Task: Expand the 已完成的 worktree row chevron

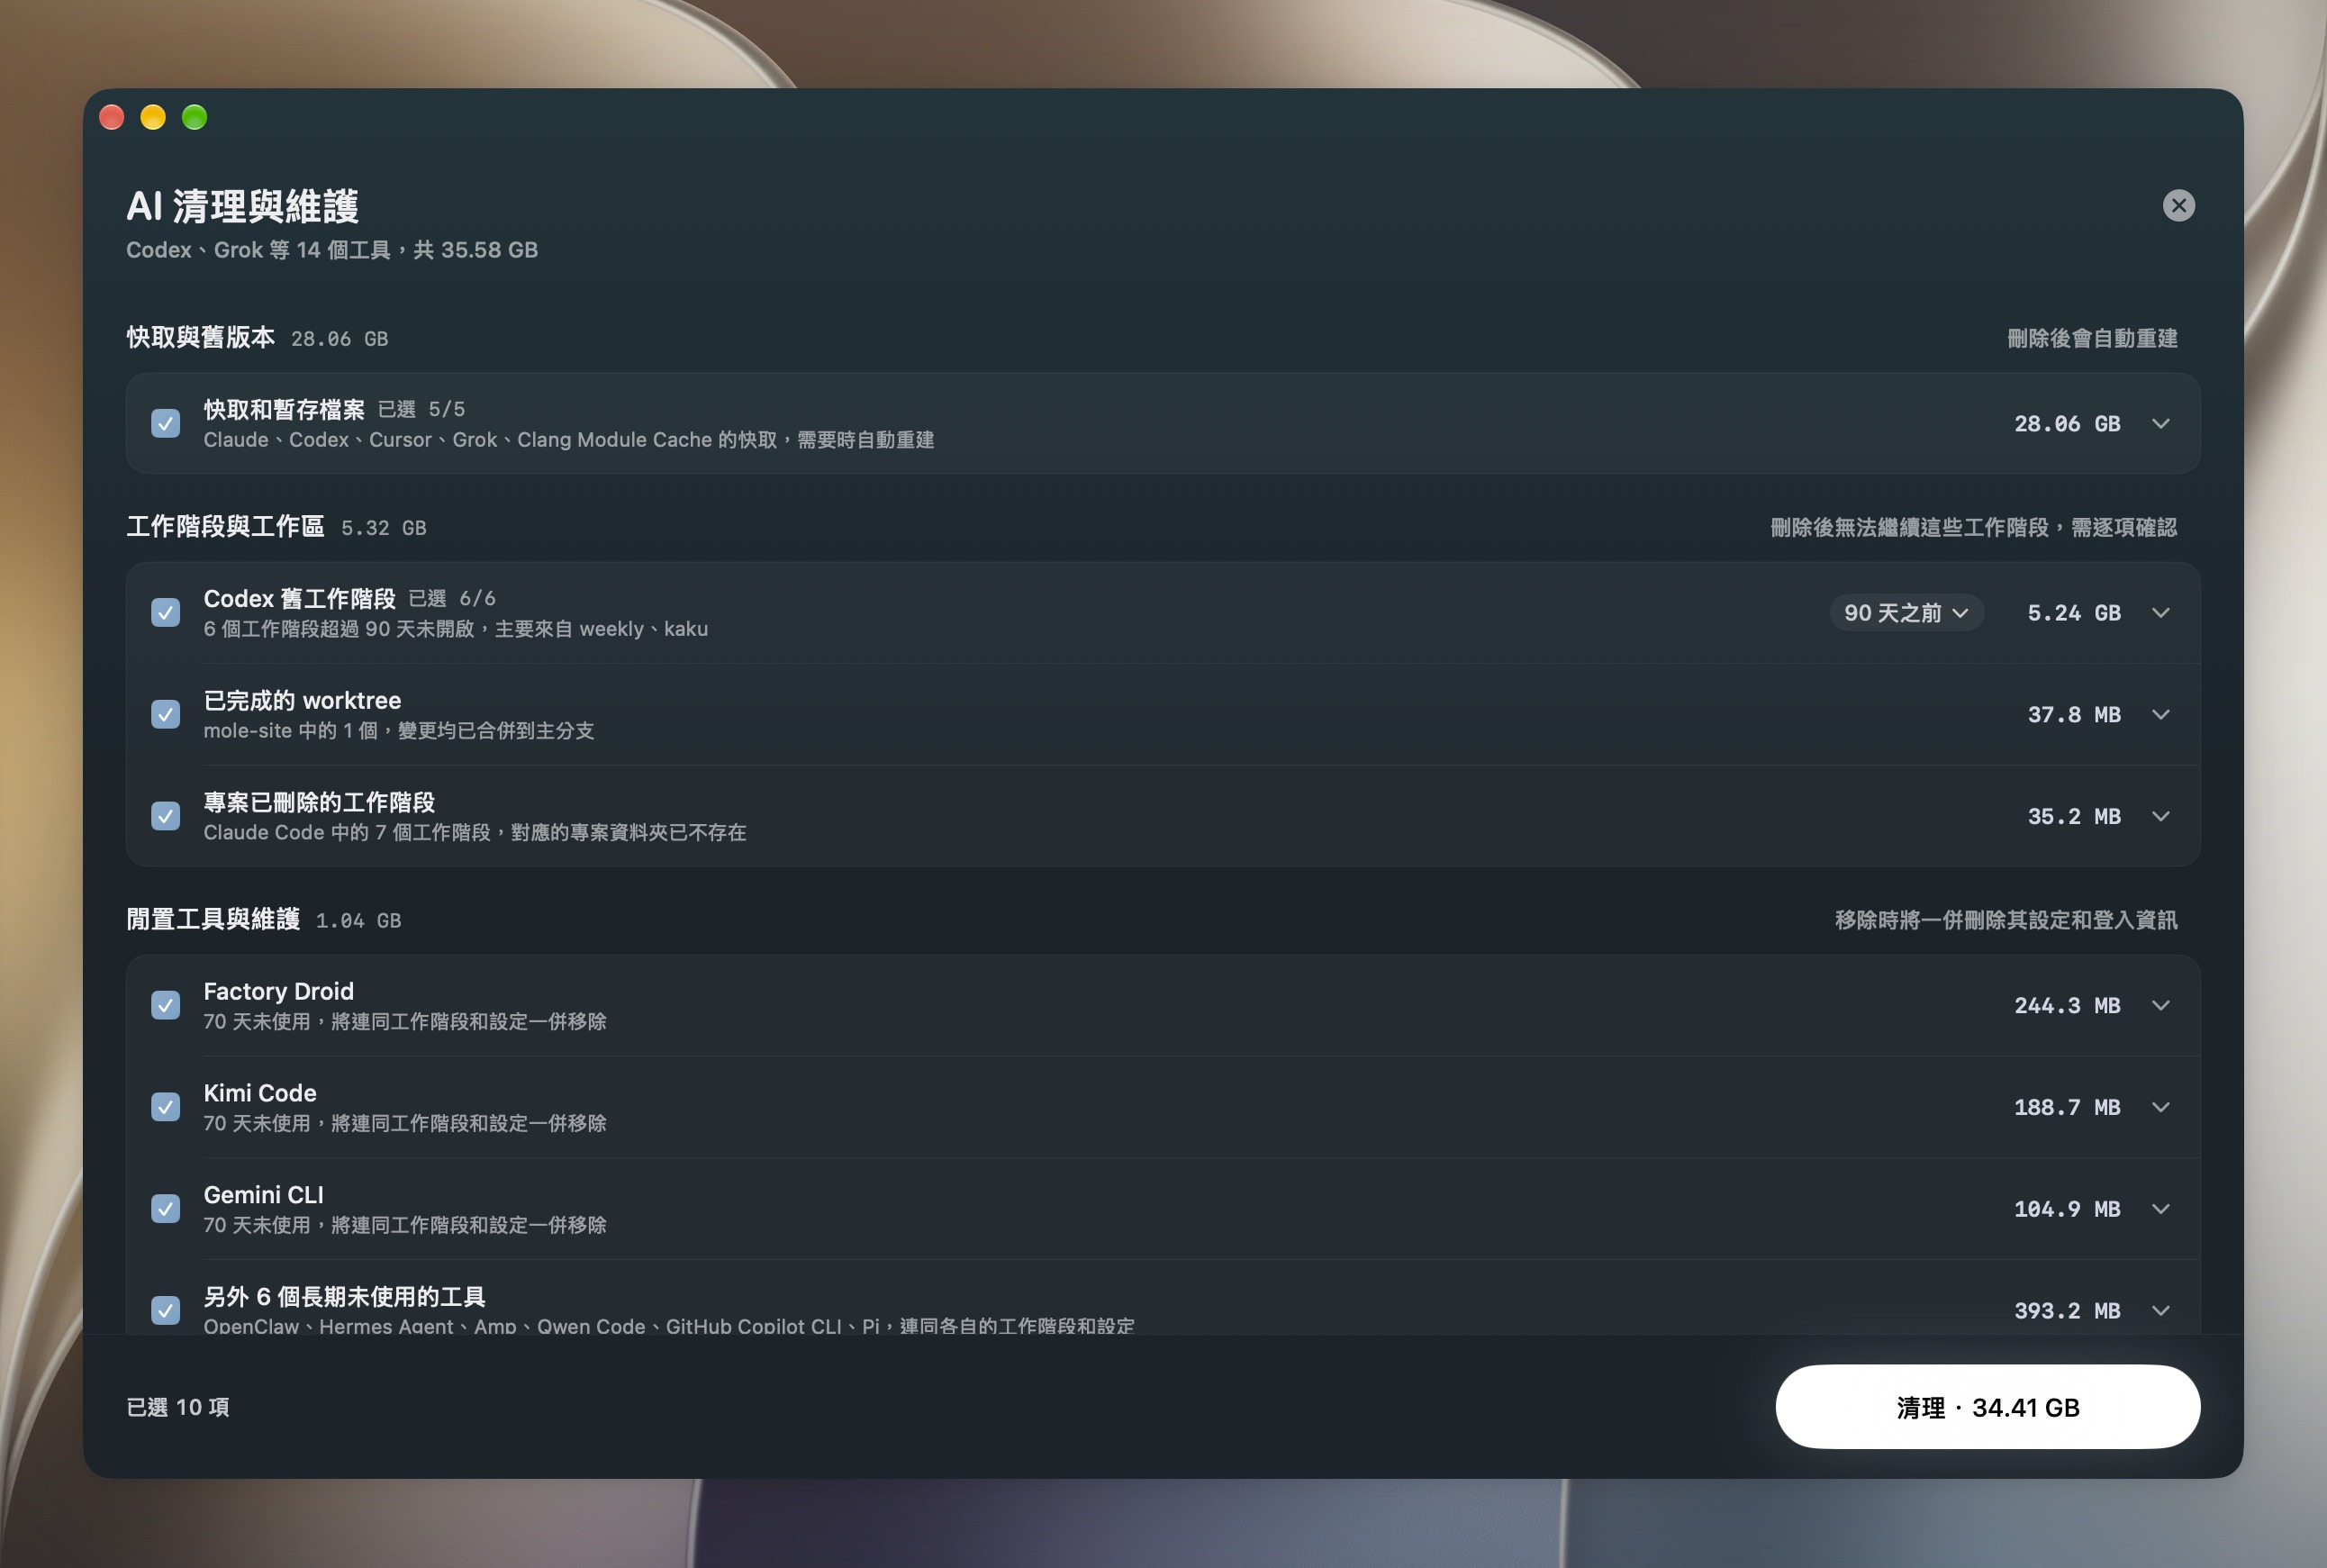Action: coord(2160,715)
